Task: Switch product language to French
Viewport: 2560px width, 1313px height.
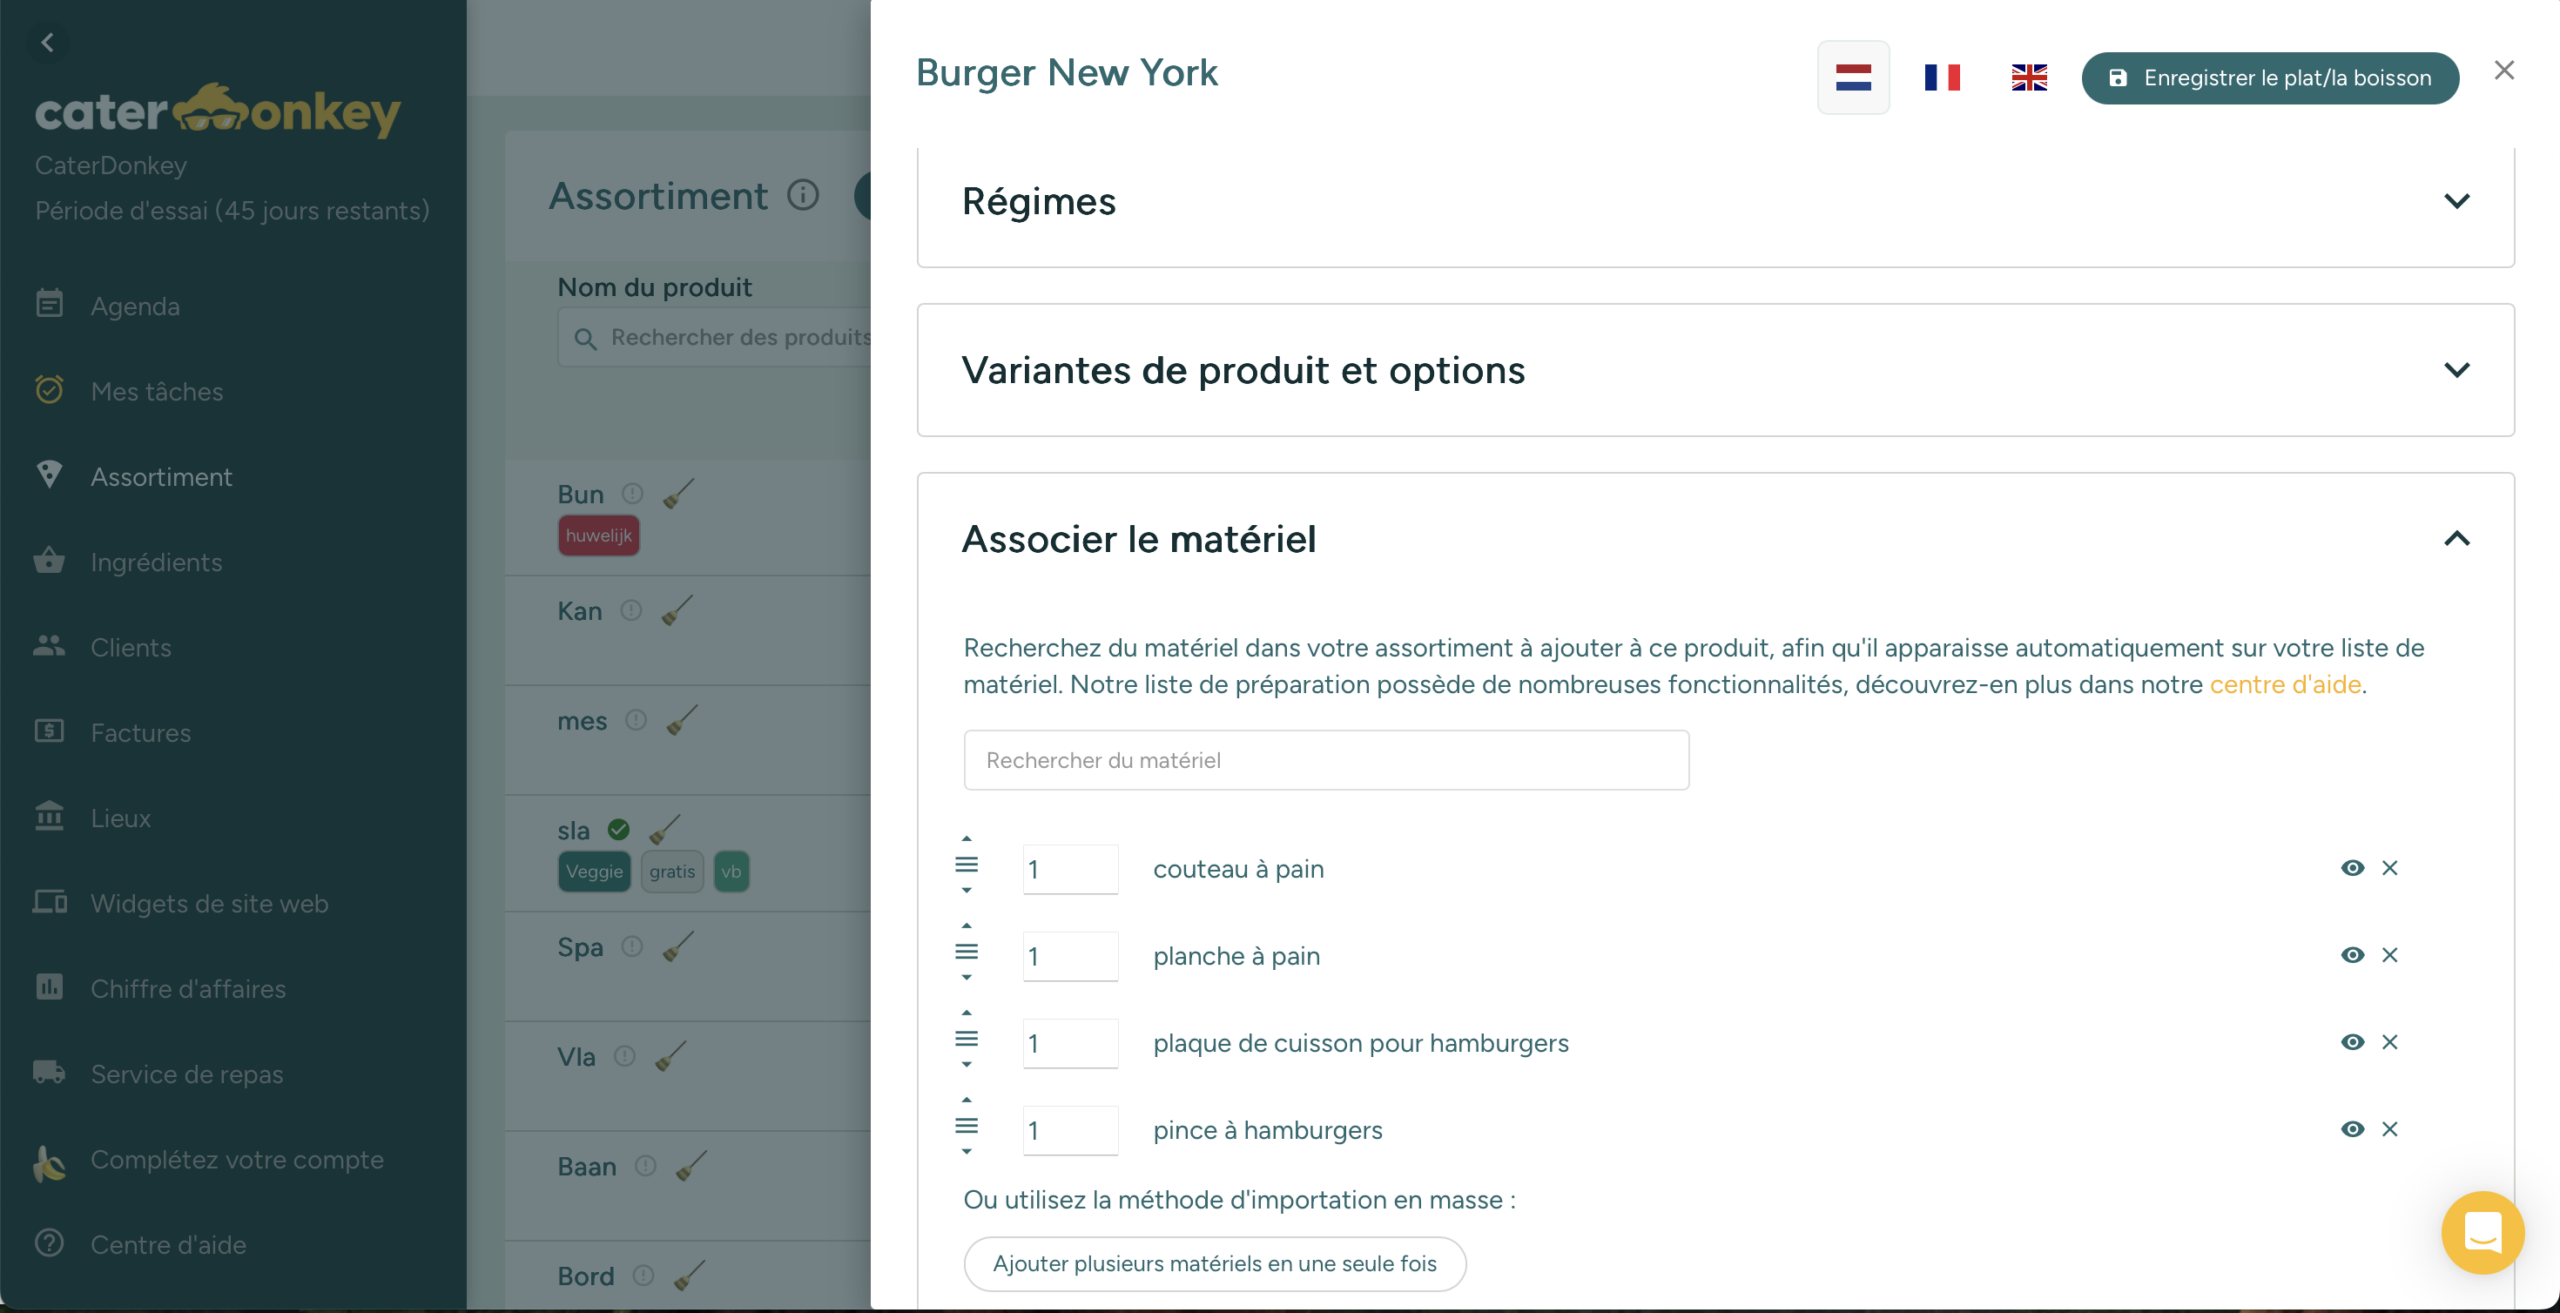Action: (x=1941, y=77)
